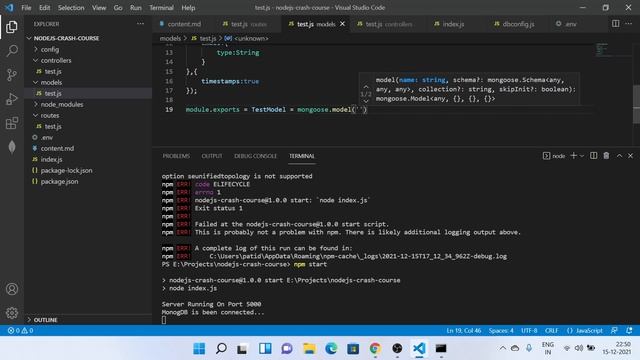Switch to test.js controllers tab
The width and height of the screenshot is (640, 360).
point(388,24)
